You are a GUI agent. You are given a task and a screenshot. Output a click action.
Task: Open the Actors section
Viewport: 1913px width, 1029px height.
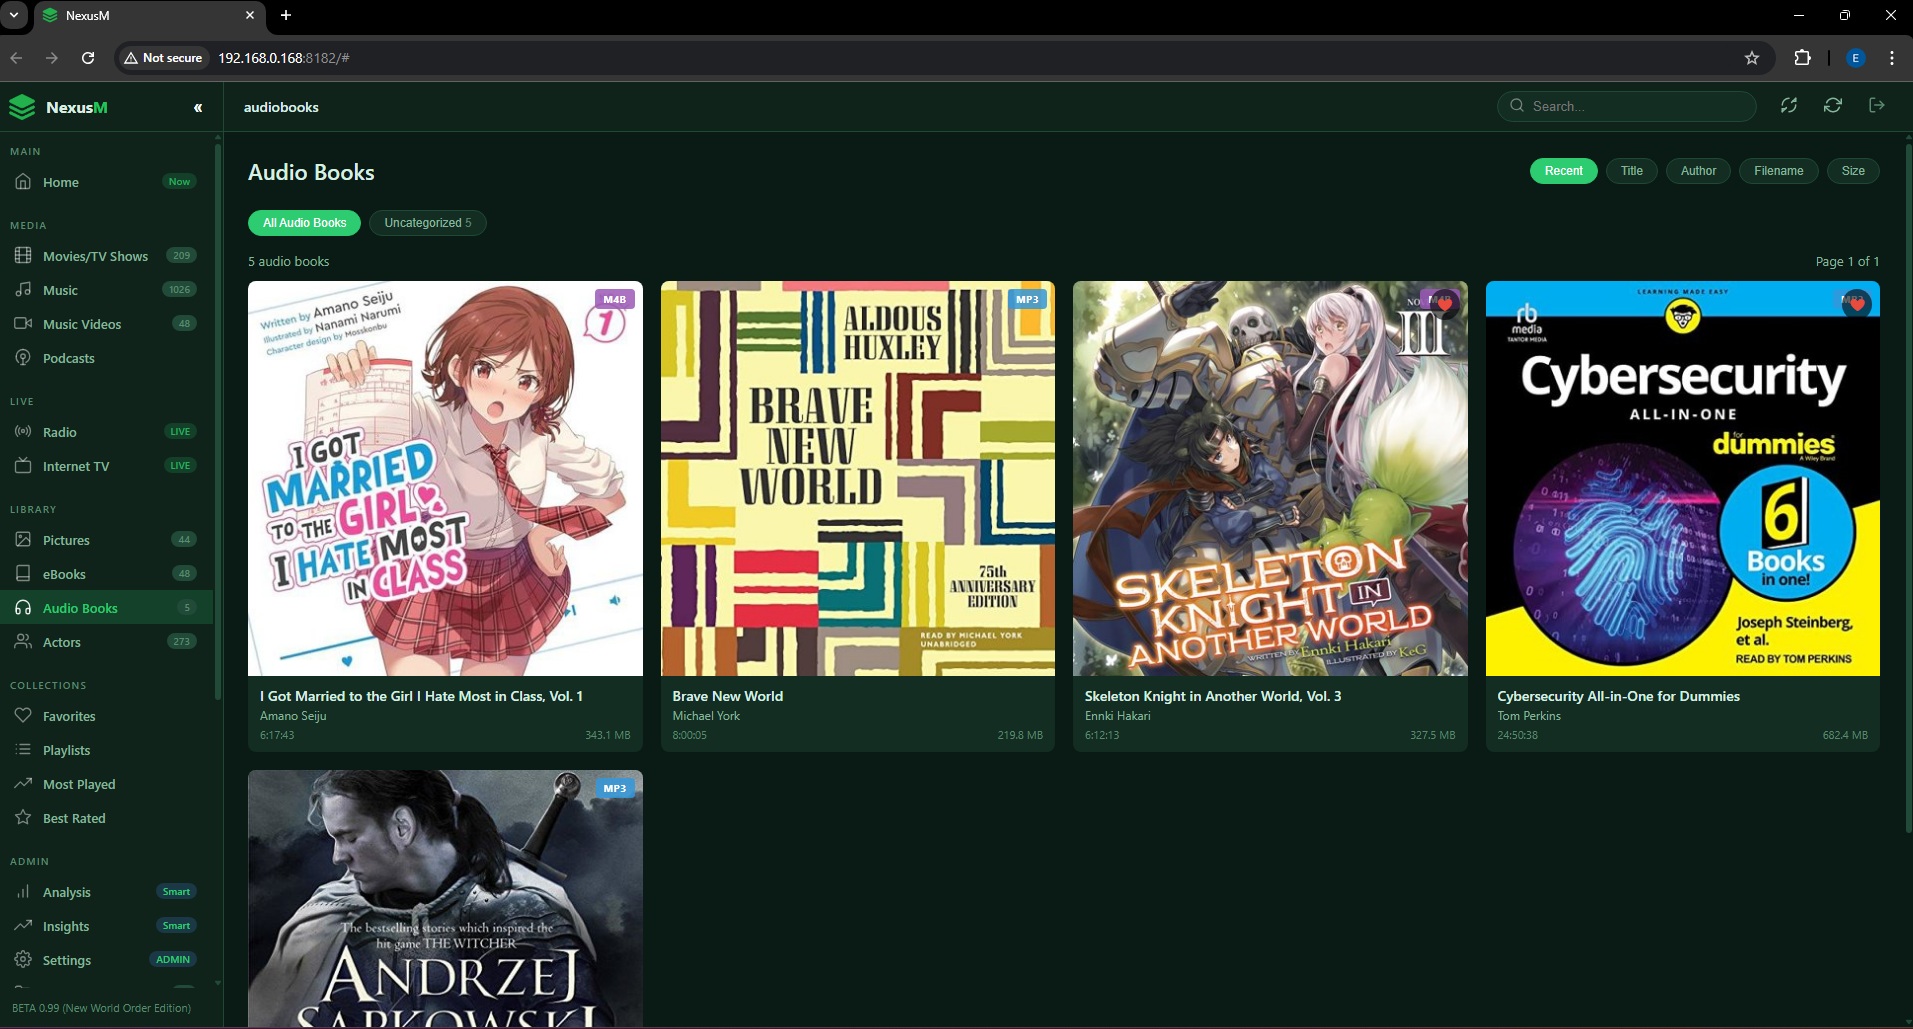(x=63, y=641)
